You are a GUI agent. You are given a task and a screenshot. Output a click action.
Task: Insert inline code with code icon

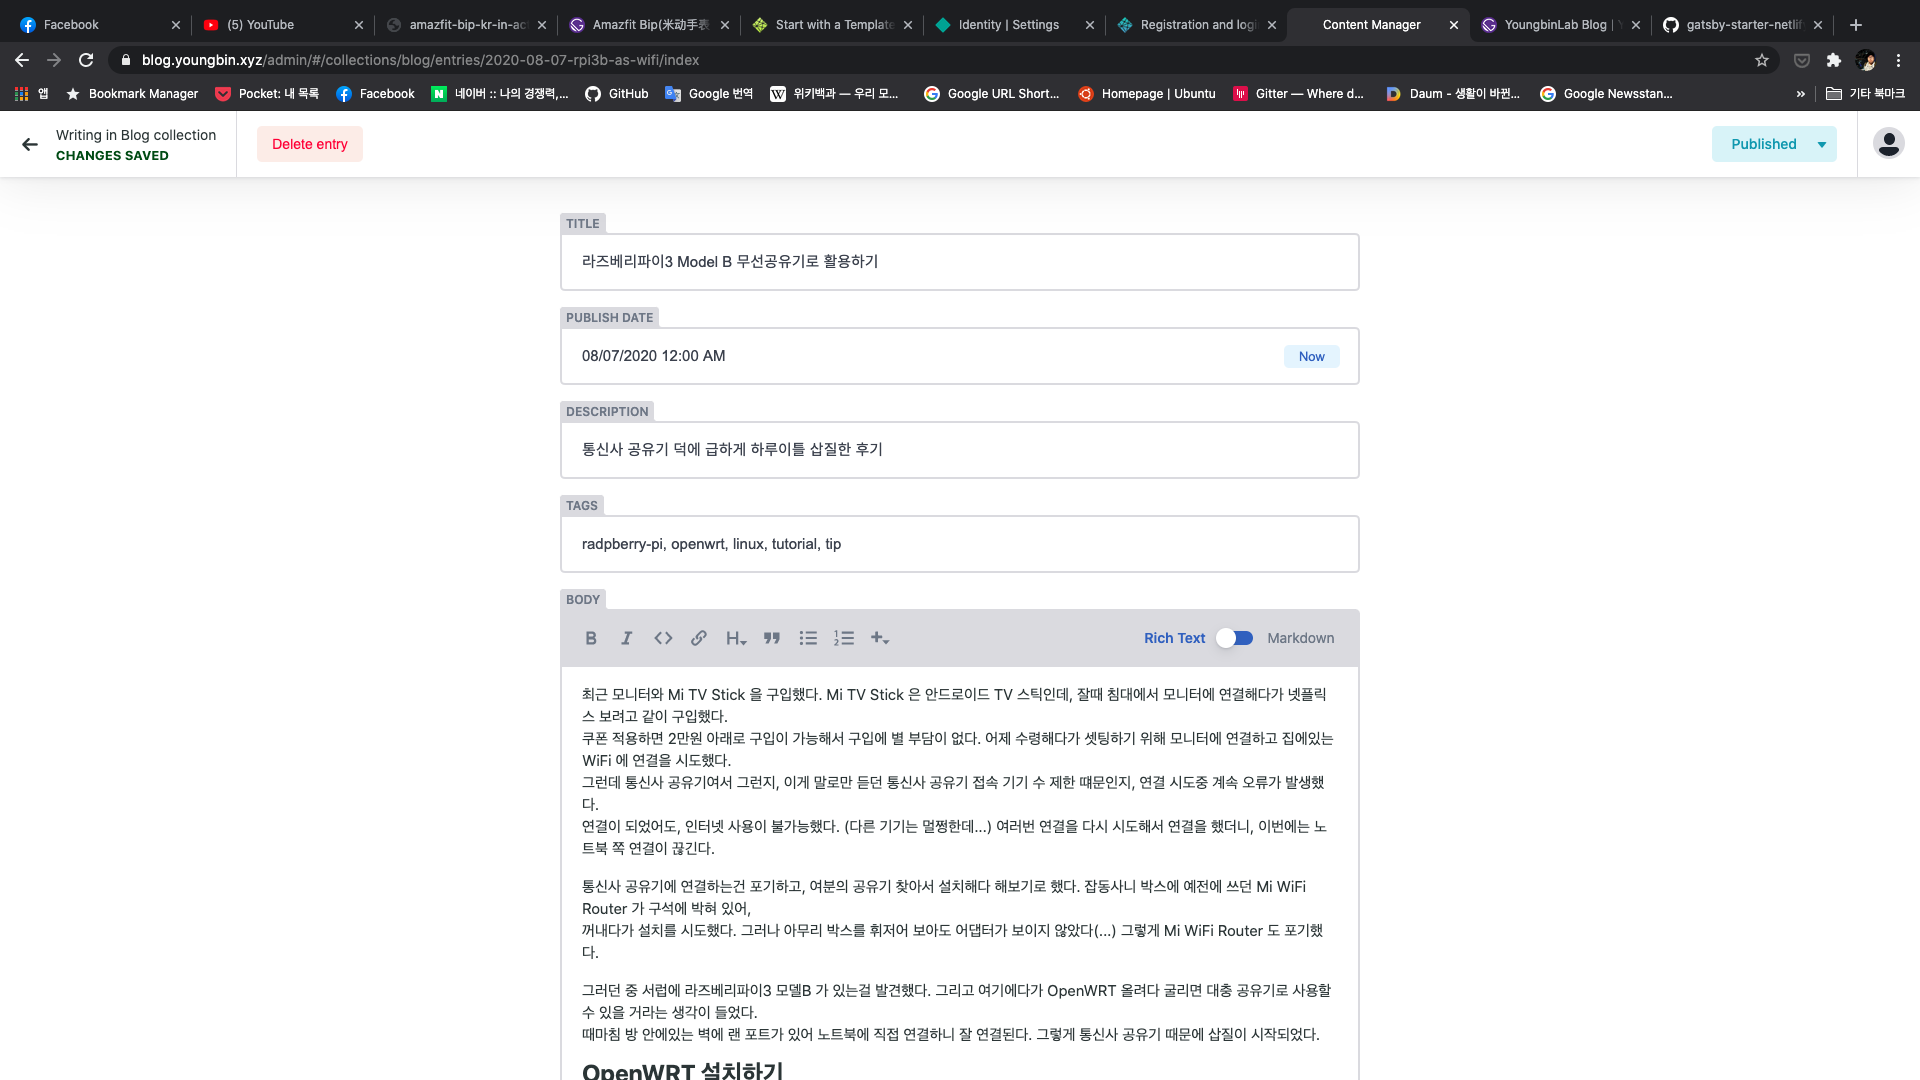(x=663, y=638)
